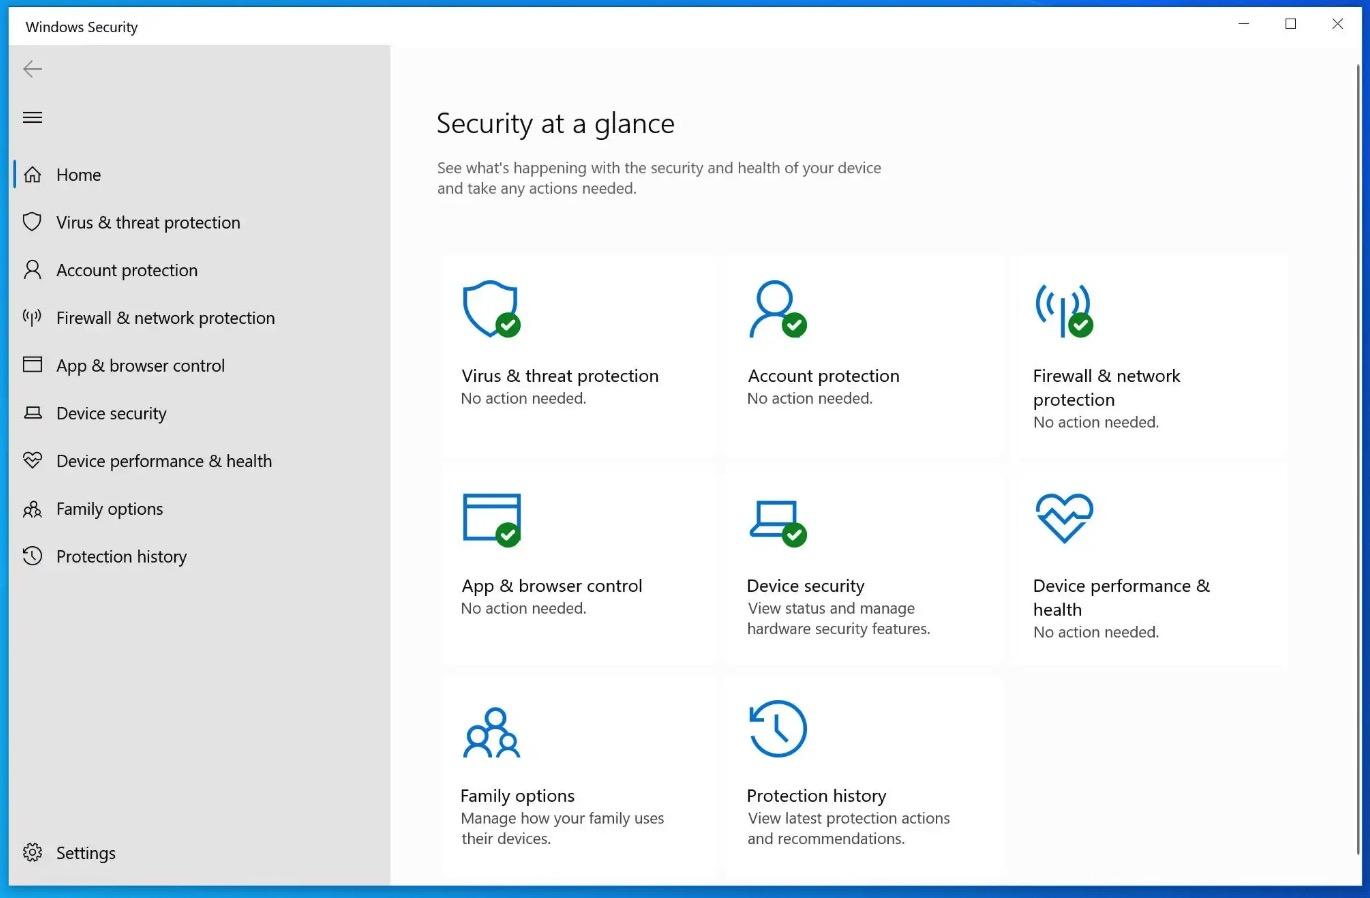Click Device performance & health tile title
This screenshot has height=898, width=1370.
(x=1121, y=598)
